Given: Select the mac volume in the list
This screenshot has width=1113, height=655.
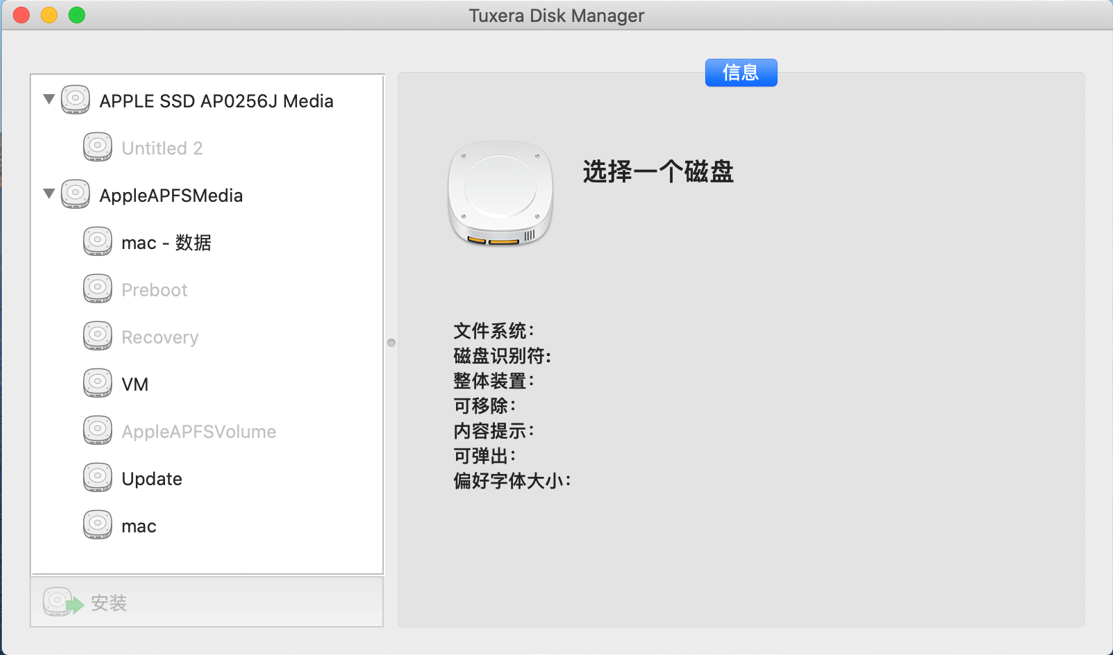Looking at the screenshot, I should point(139,526).
